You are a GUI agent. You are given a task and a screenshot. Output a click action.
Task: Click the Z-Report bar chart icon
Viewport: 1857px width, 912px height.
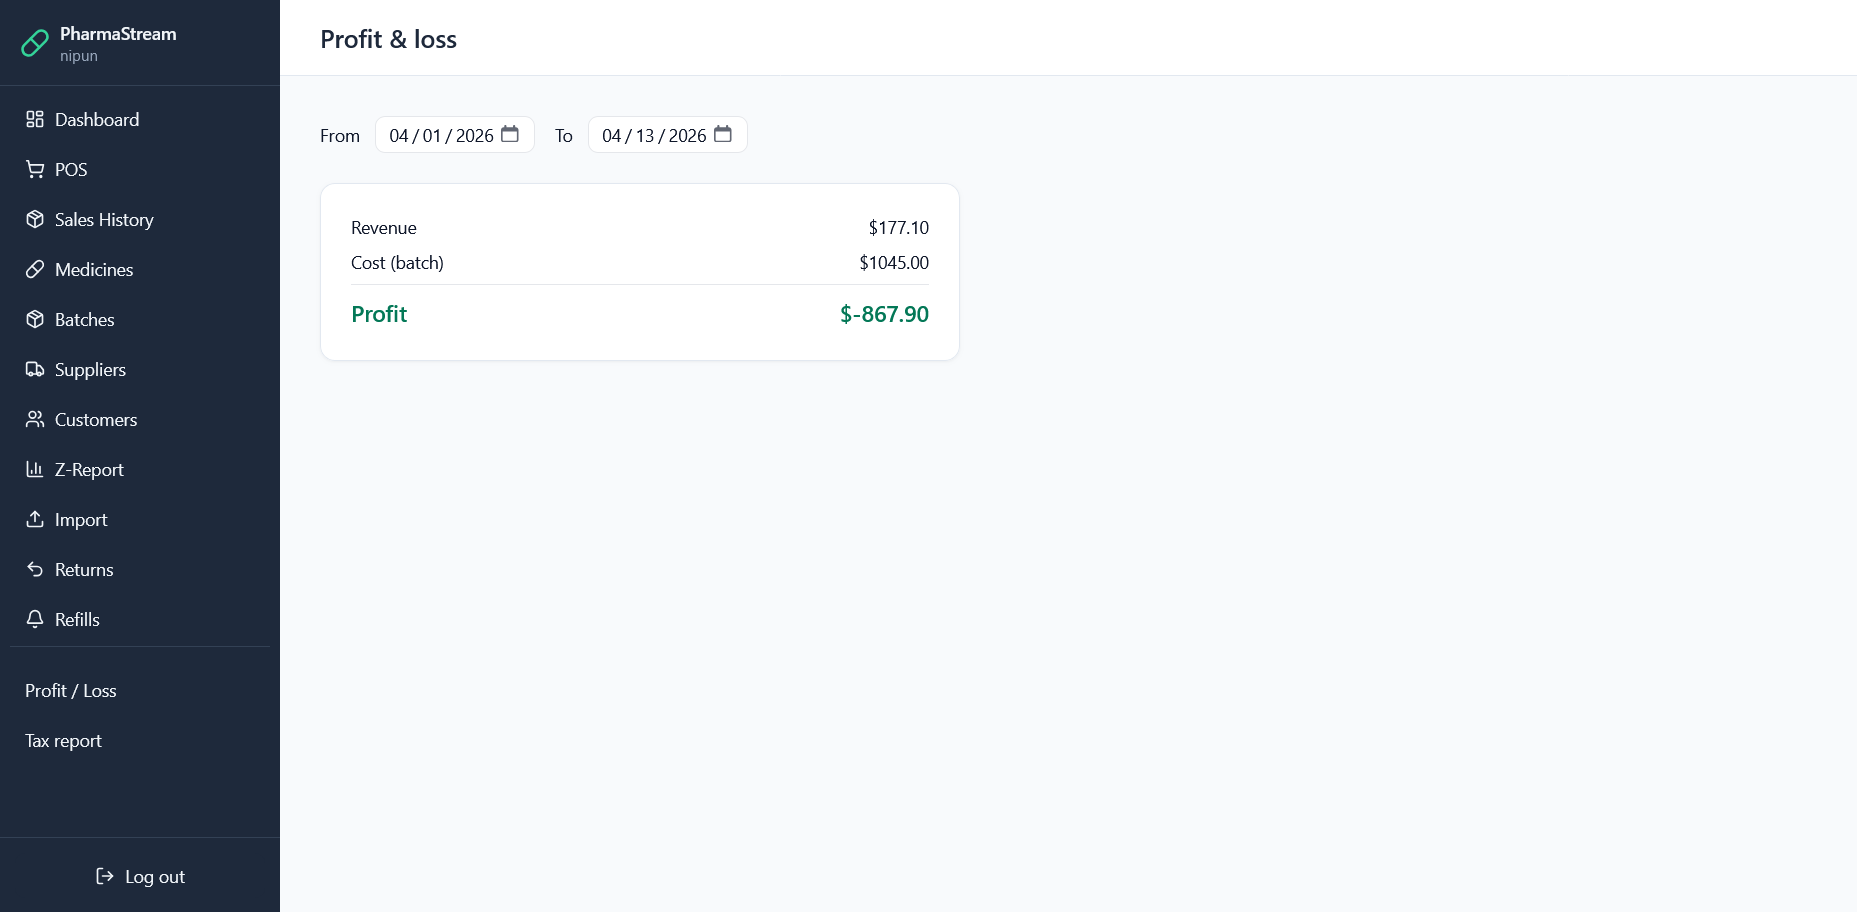pyautogui.click(x=35, y=470)
